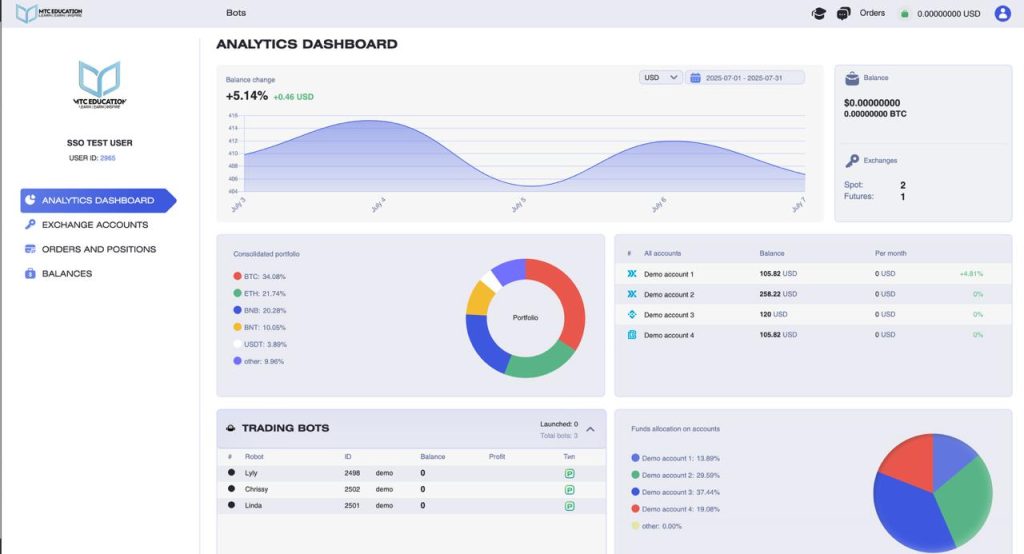Click the user profile avatar icon
This screenshot has width=1024, height=554.
tap(1002, 13)
